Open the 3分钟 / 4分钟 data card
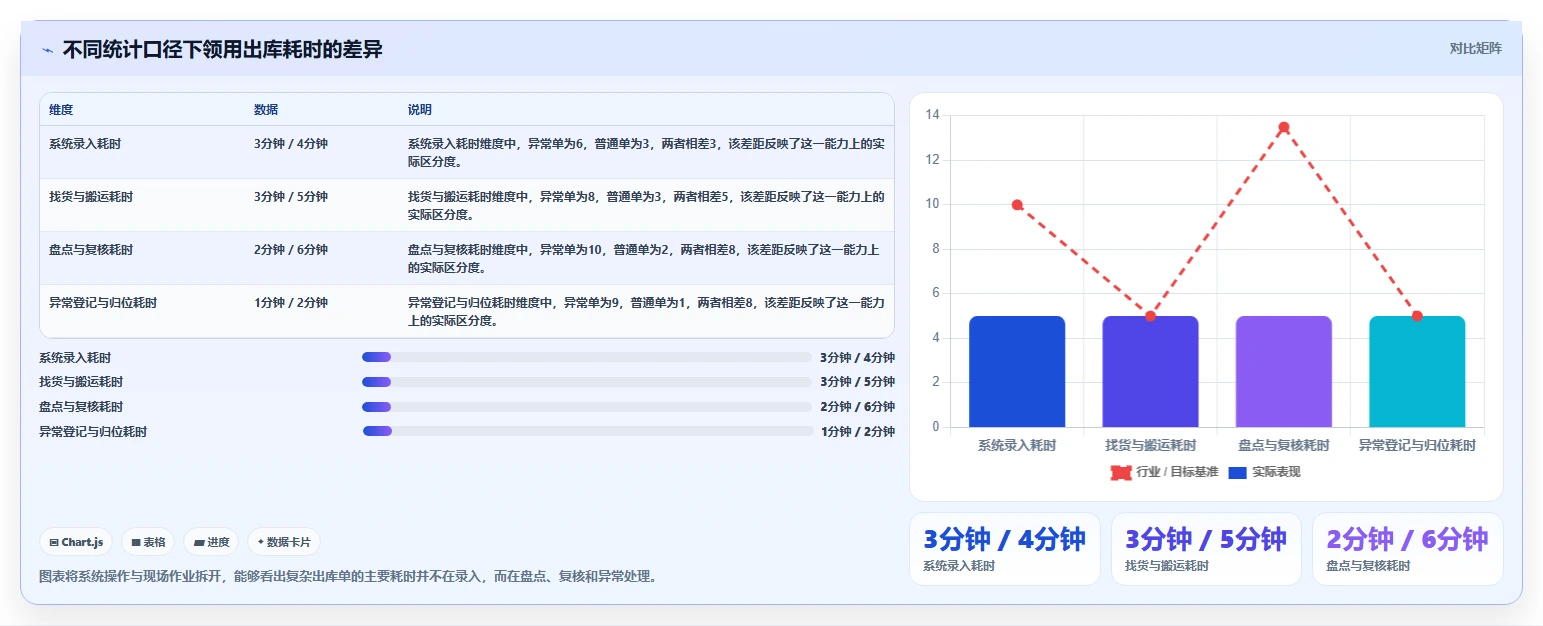This screenshot has height=626, width=1543. pyautogui.click(x=1004, y=549)
